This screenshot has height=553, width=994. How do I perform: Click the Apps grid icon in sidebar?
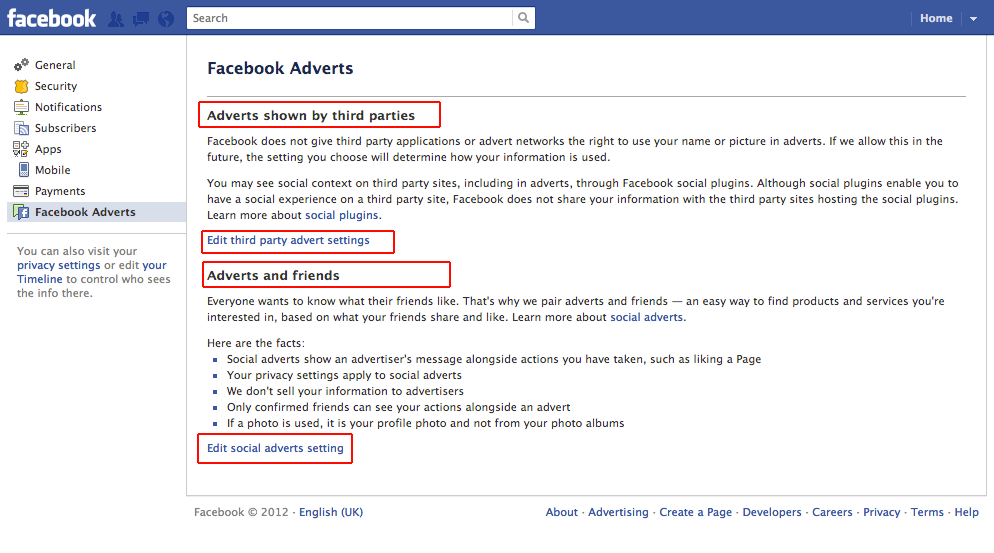click(21, 149)
